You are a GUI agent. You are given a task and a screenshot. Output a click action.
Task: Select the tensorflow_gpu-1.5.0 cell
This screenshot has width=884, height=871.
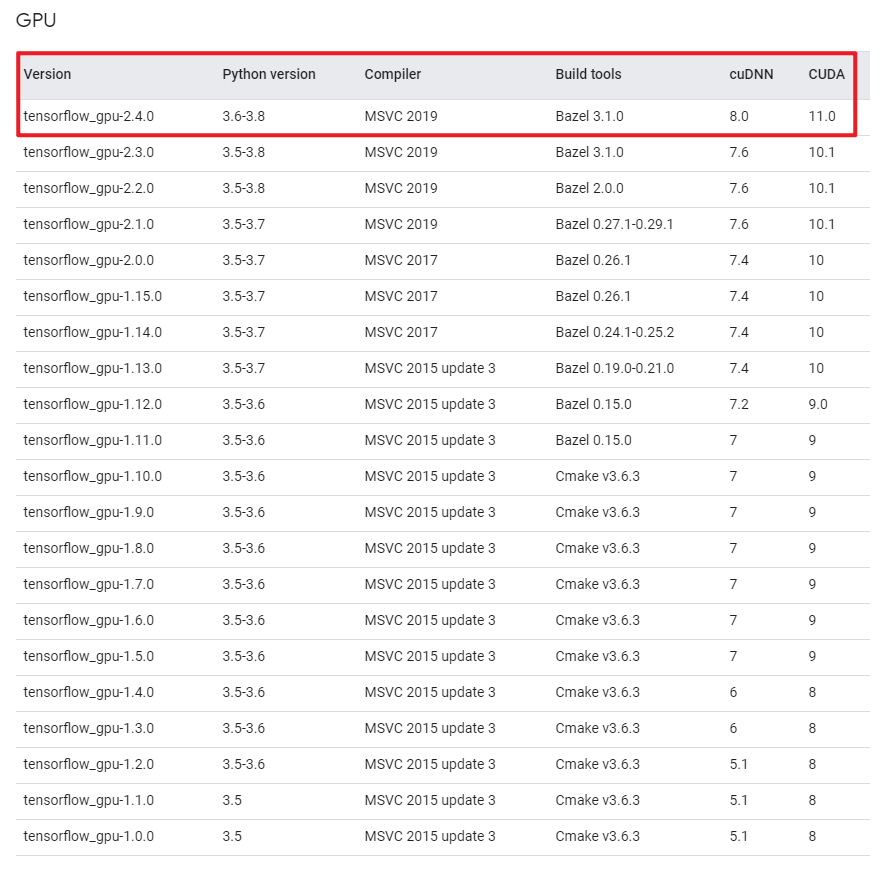tap(89, 657)
